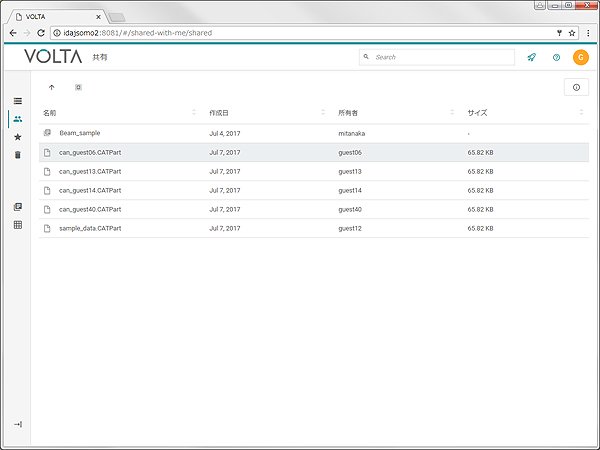This screenshot has height=450, width=600.
Task: Click the small square toolbar icon beside up arrow
Action: pos(78,87)
